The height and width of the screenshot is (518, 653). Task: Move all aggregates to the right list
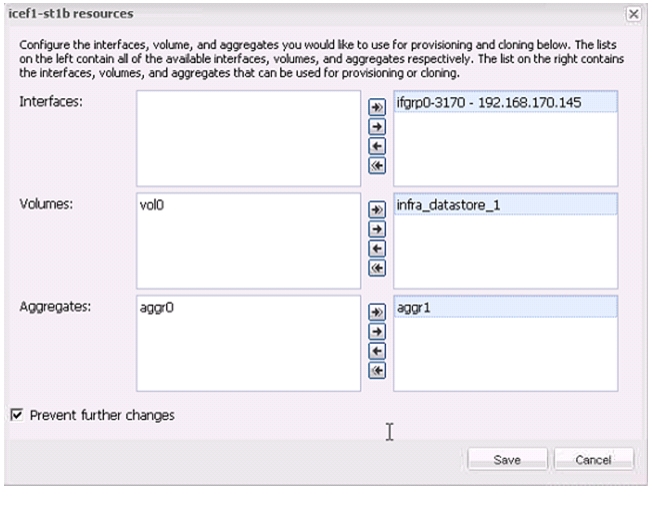pos(377,312)
